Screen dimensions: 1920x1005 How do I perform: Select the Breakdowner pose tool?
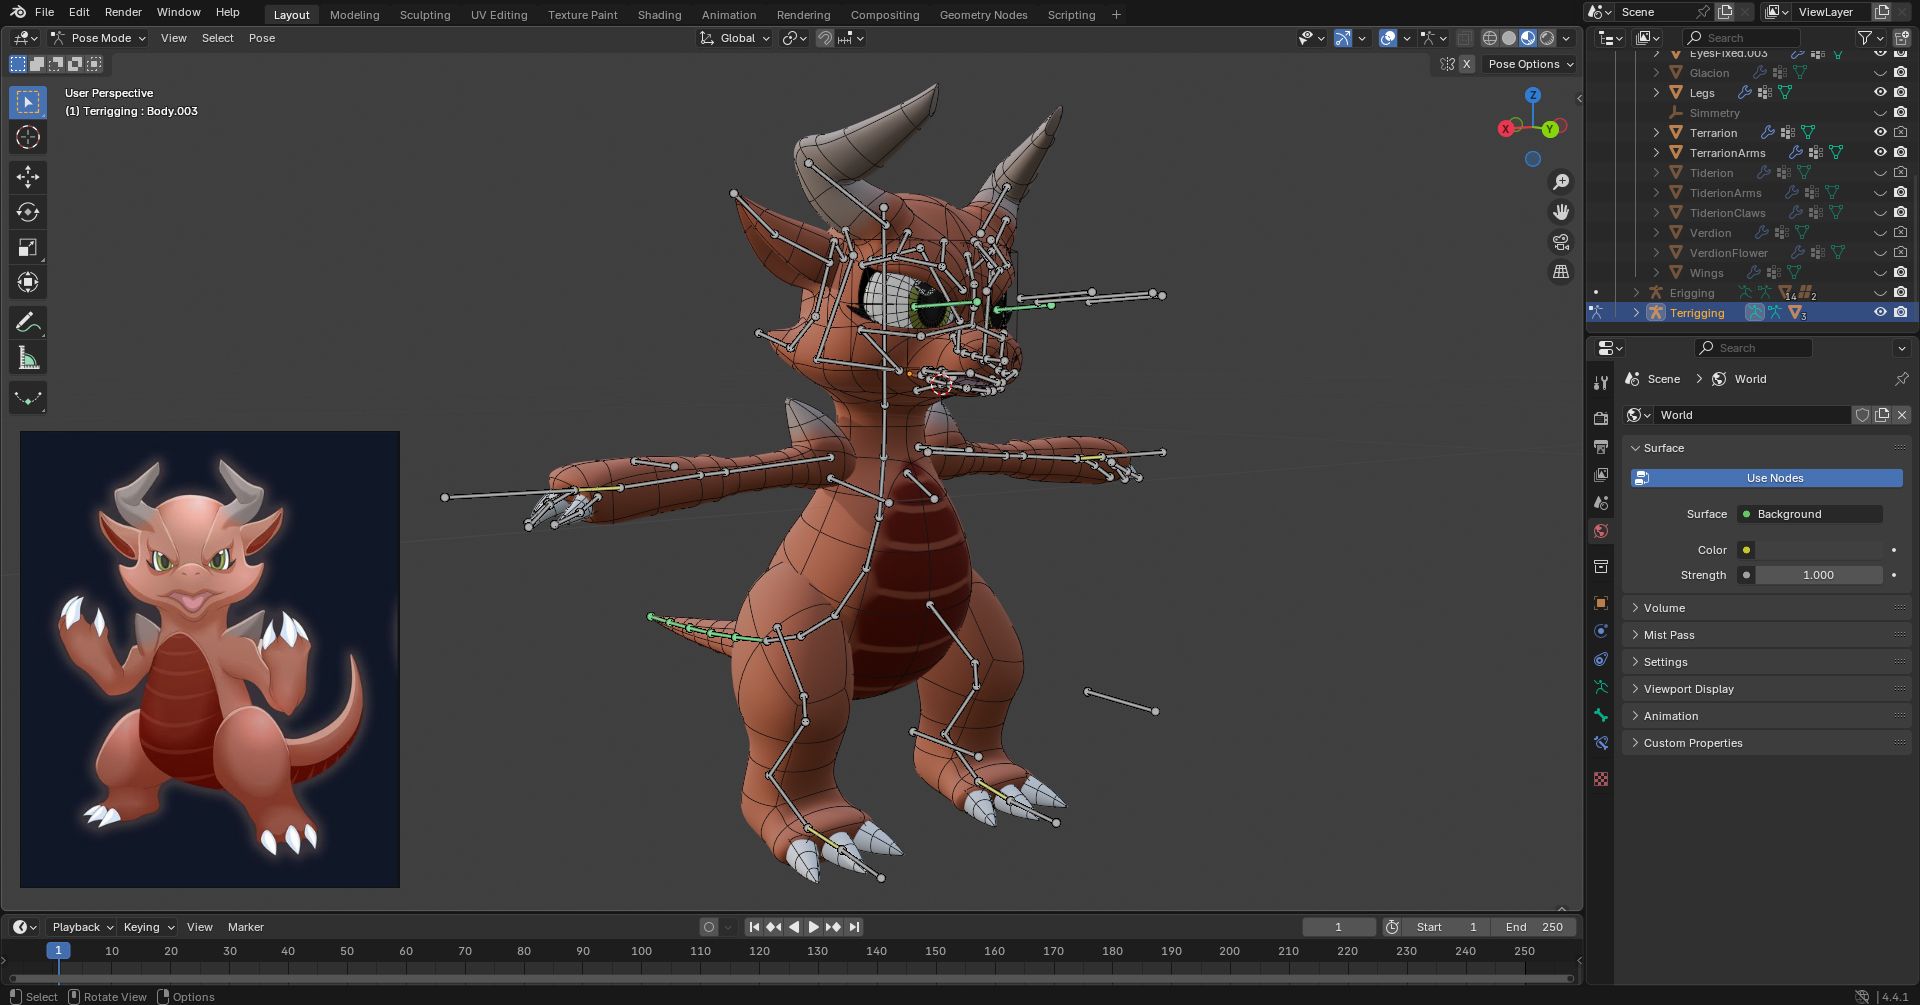click(28, 397)
